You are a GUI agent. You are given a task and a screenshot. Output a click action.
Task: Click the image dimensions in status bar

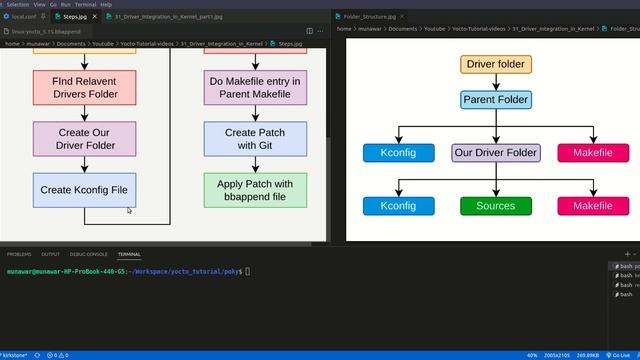[x=556, y=356]
